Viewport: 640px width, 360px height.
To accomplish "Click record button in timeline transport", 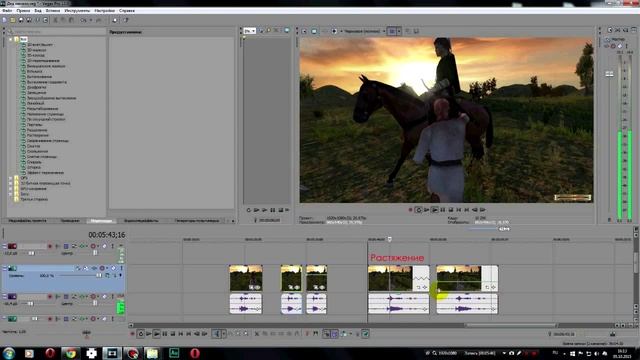I will (132, 334).
